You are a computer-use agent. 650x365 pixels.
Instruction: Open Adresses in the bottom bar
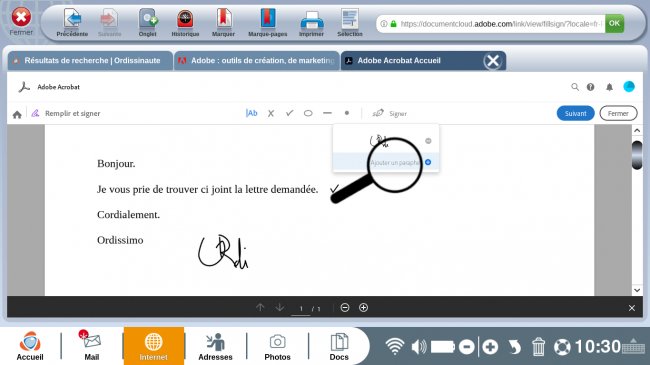pos(215,346)
